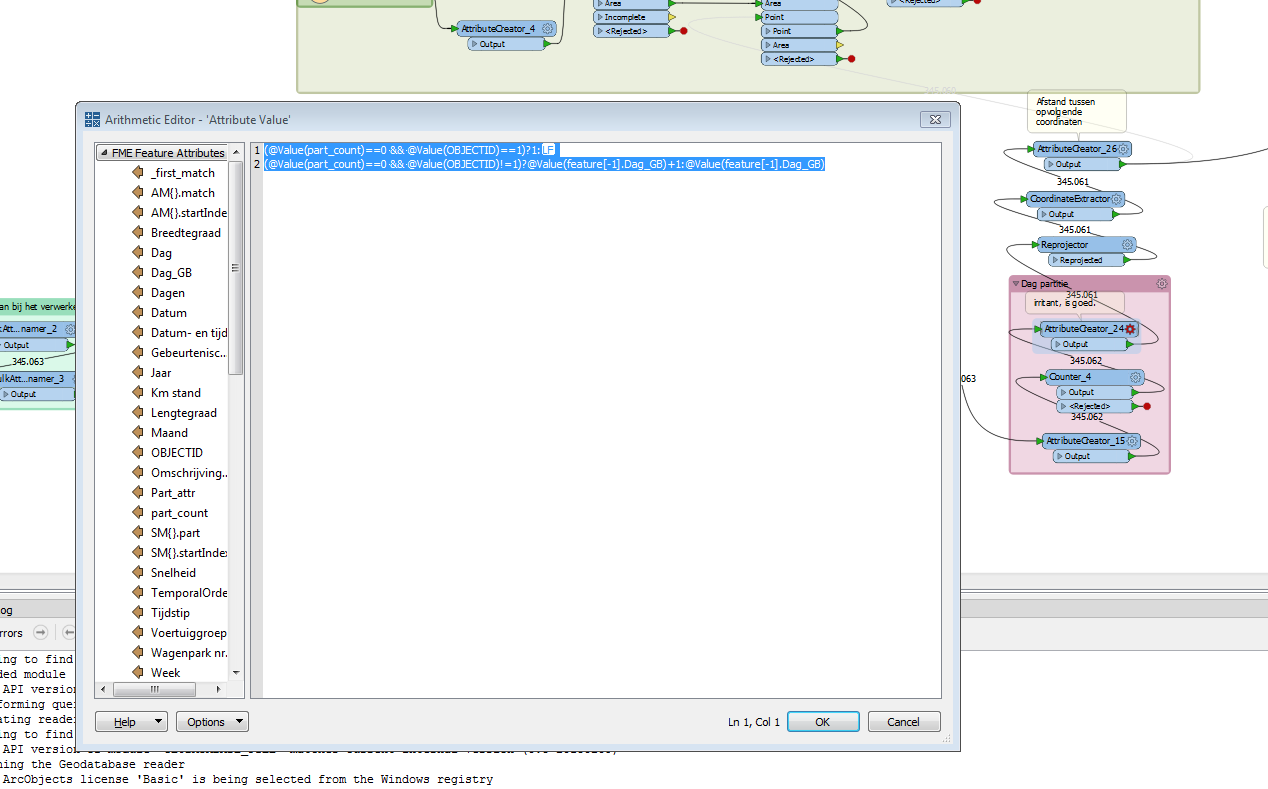
Task: Click attribute list scroll-left arrow
Action: point(102,690)
